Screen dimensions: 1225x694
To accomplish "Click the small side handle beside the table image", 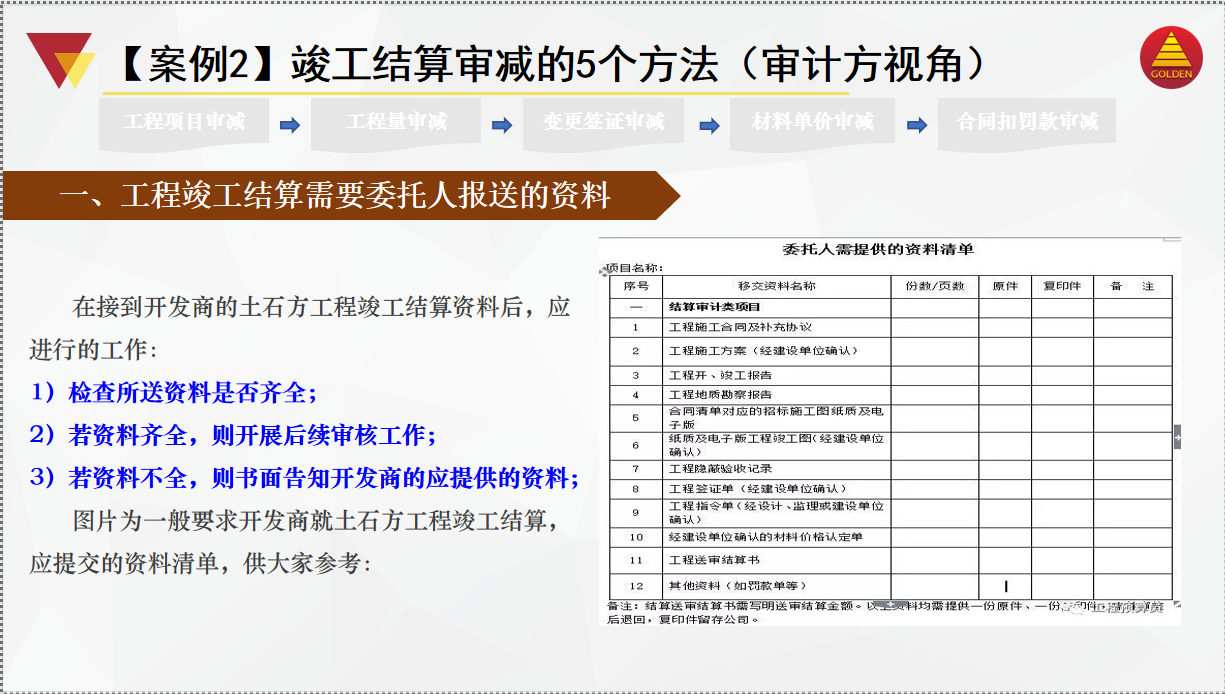I will pyautogui.click(x=1177, y=437).
